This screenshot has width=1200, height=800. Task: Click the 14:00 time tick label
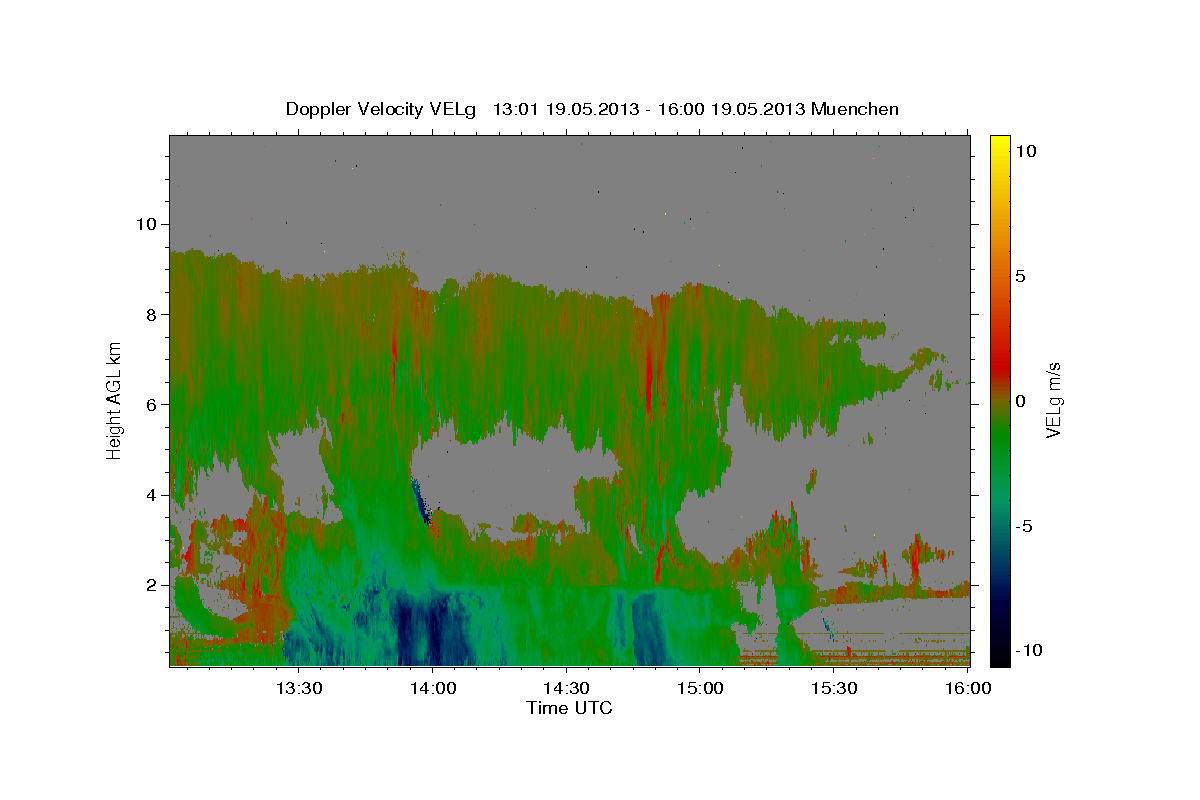tap(433, 689)
